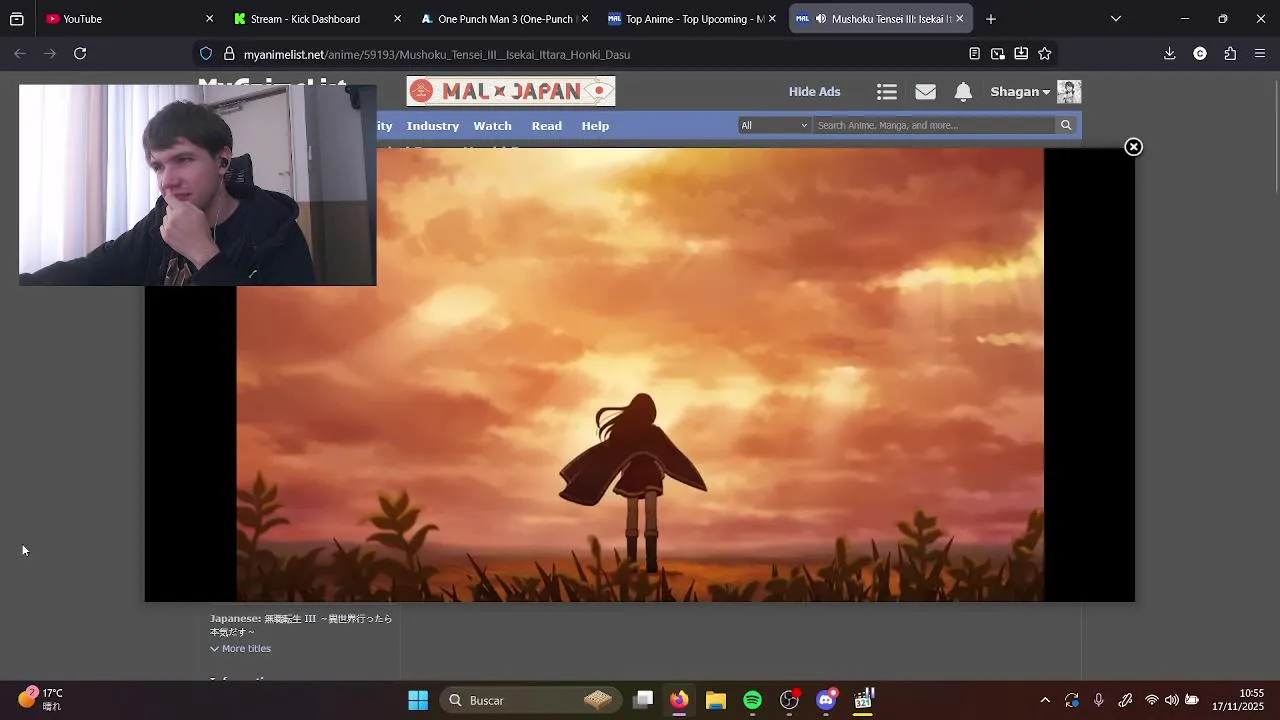
Task: Close the Top Anime tab
Action: [x=772, y=19]
